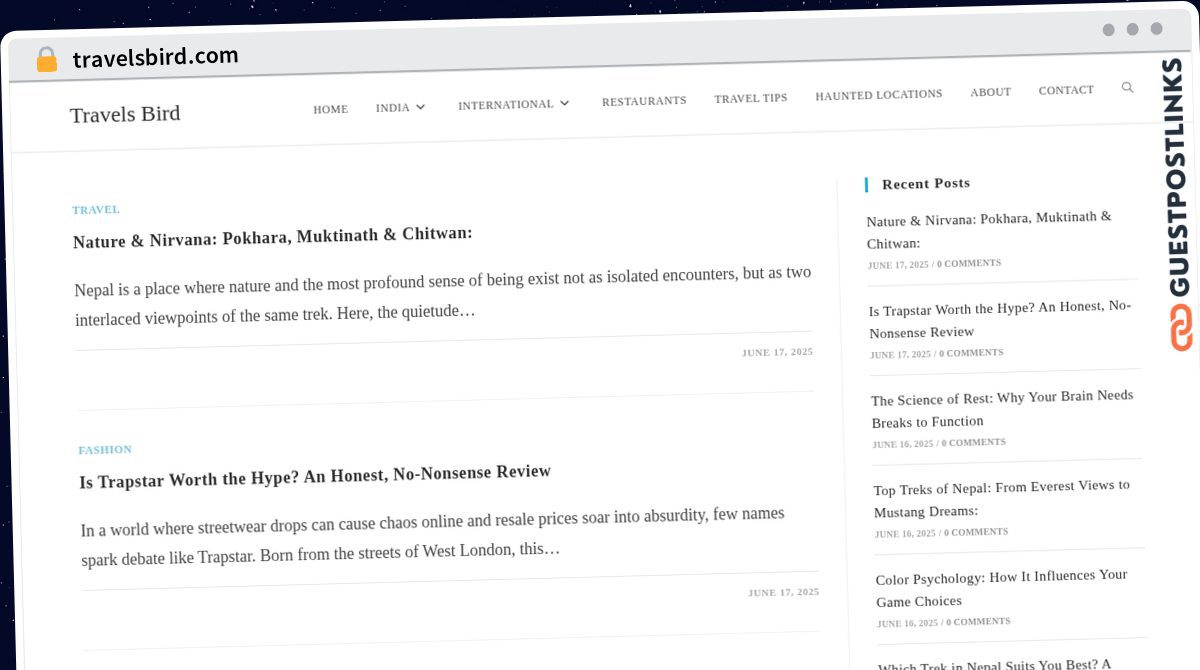
Task: Open sidebar post The Science of Rest
Action: 1001,408
